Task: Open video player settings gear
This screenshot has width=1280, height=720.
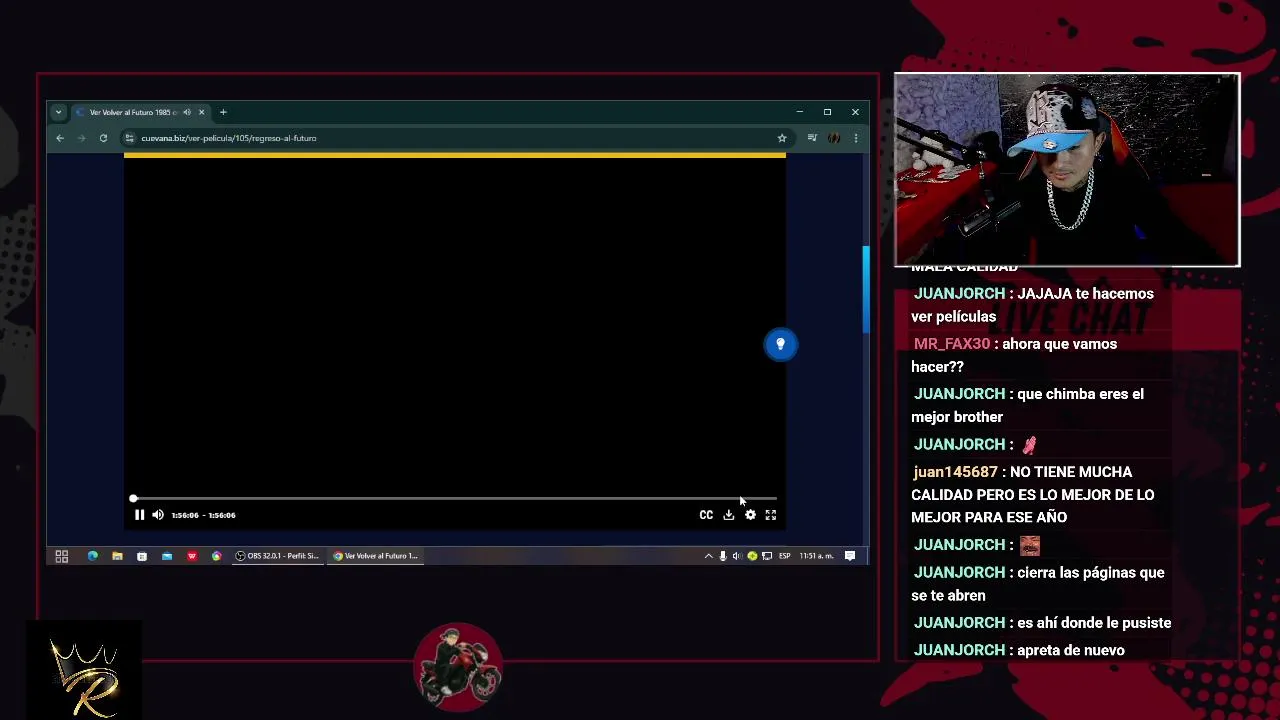Action: click(750, 515)
